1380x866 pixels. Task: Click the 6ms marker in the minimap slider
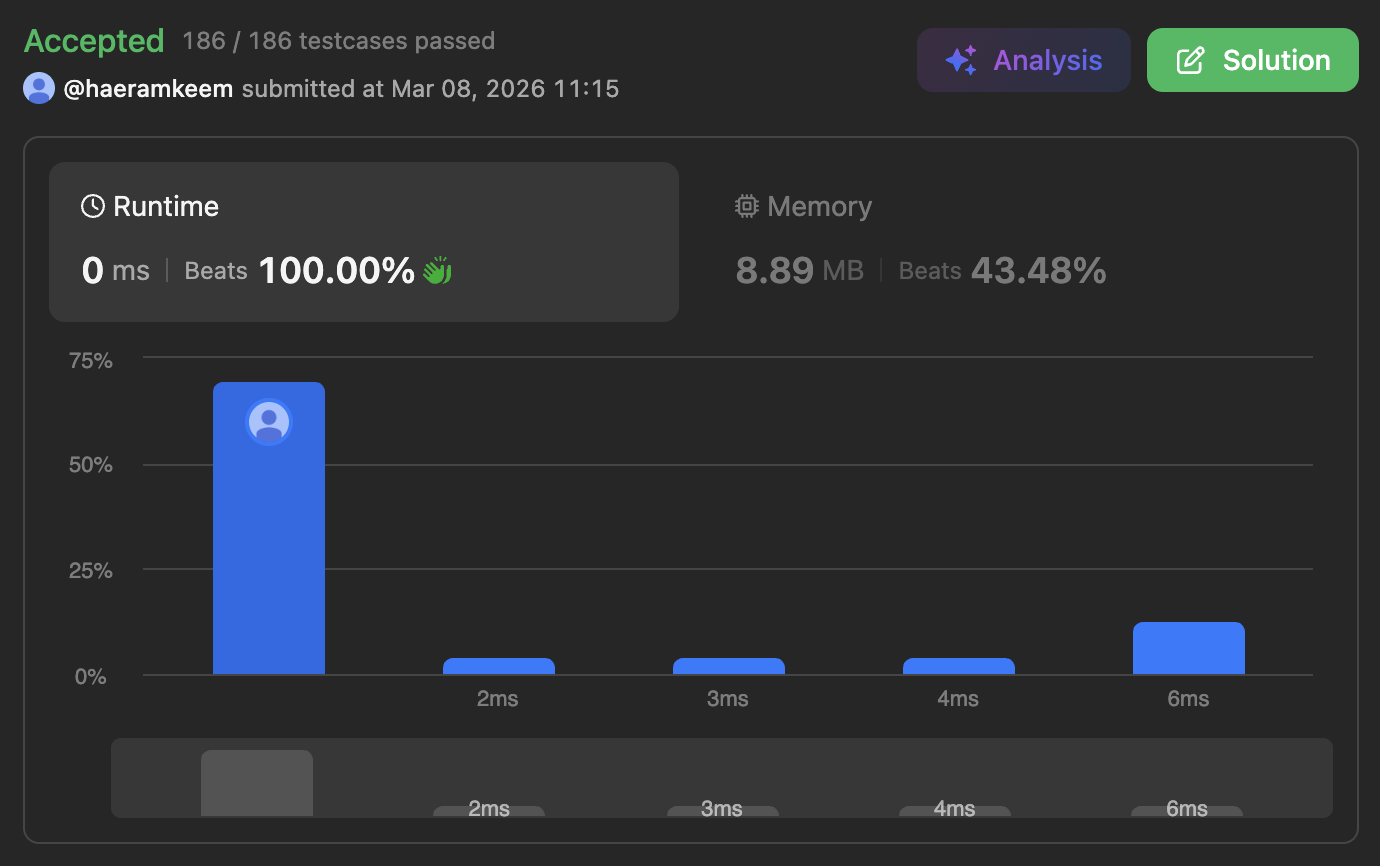point(1186,810)
